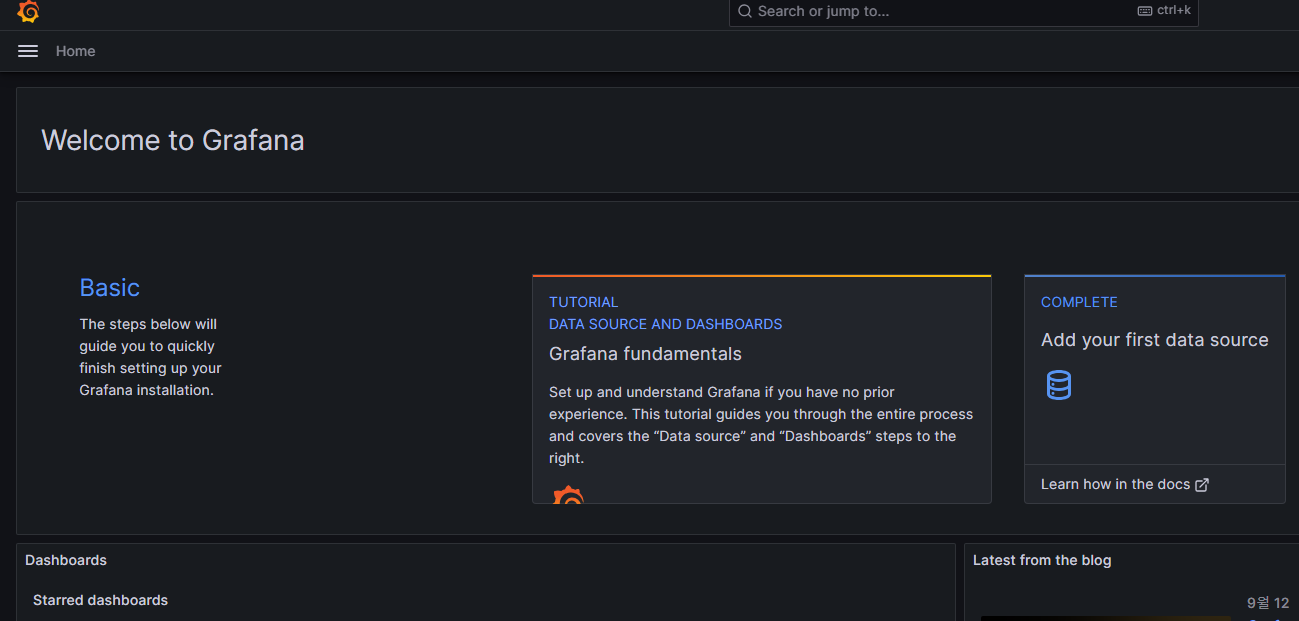
Task: Open Learn how in the docs link
Action: [x=1125, y=484]
